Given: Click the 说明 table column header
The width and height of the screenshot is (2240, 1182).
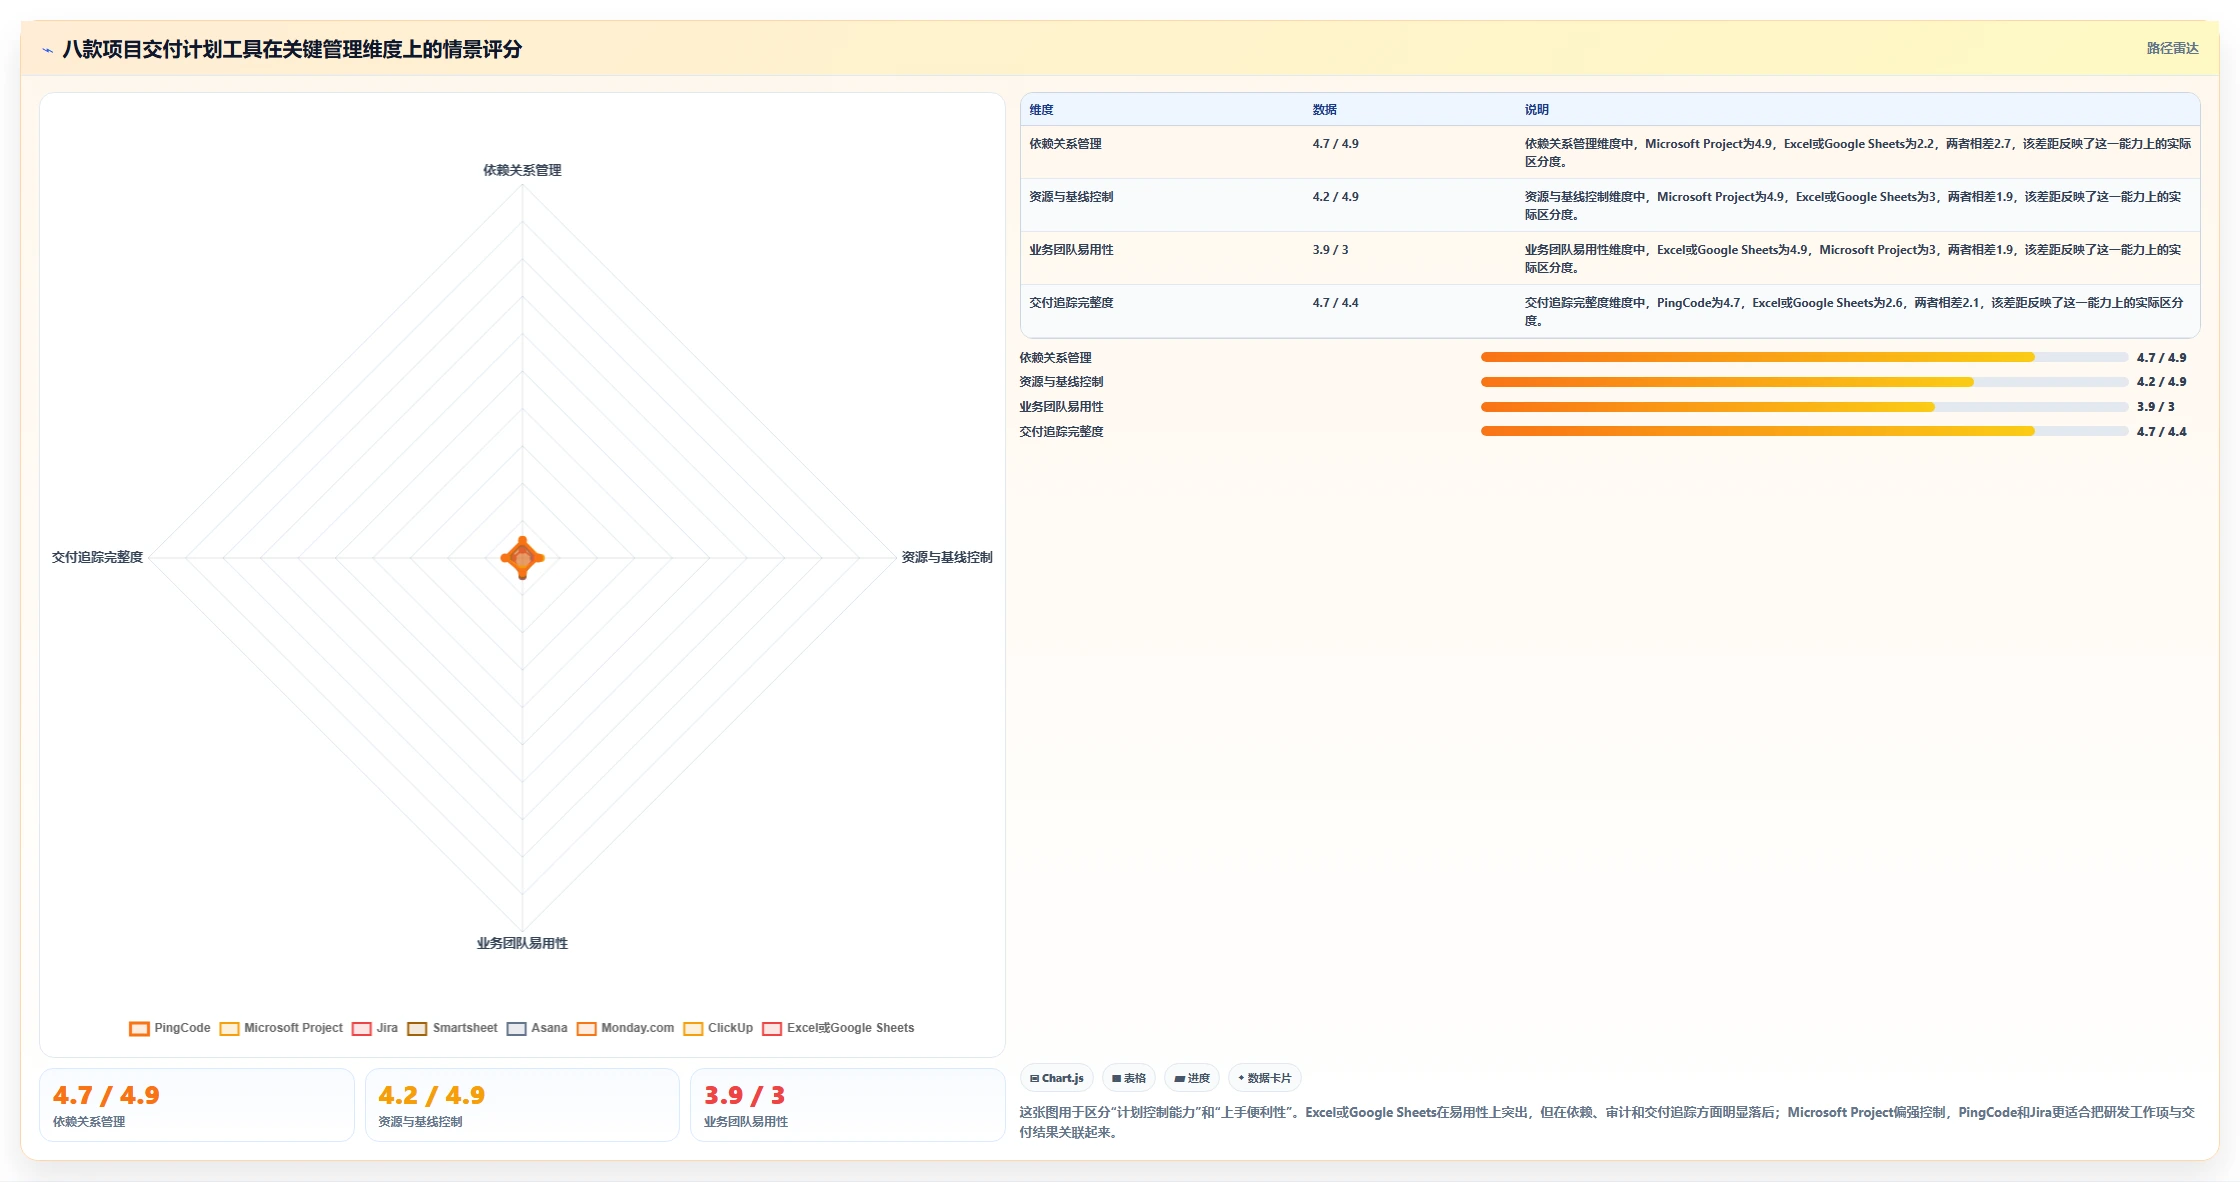Looking at the screenshot, I should click(1537, 110).
